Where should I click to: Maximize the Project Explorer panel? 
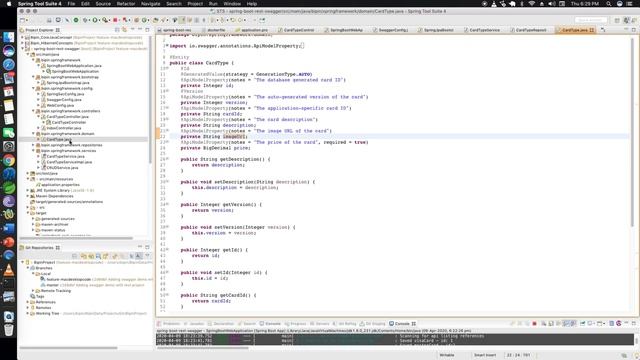[147, 30]
